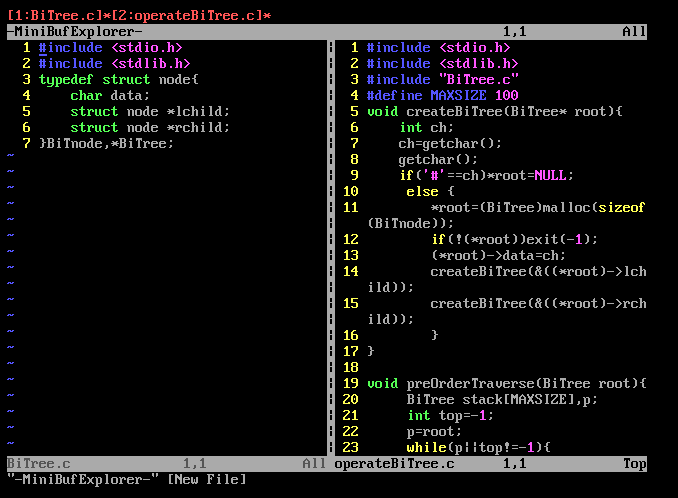This screenshot has height=498, width=678.
Task: Click the createBiTree lchild call on line 14
Action: coord(538,271)
